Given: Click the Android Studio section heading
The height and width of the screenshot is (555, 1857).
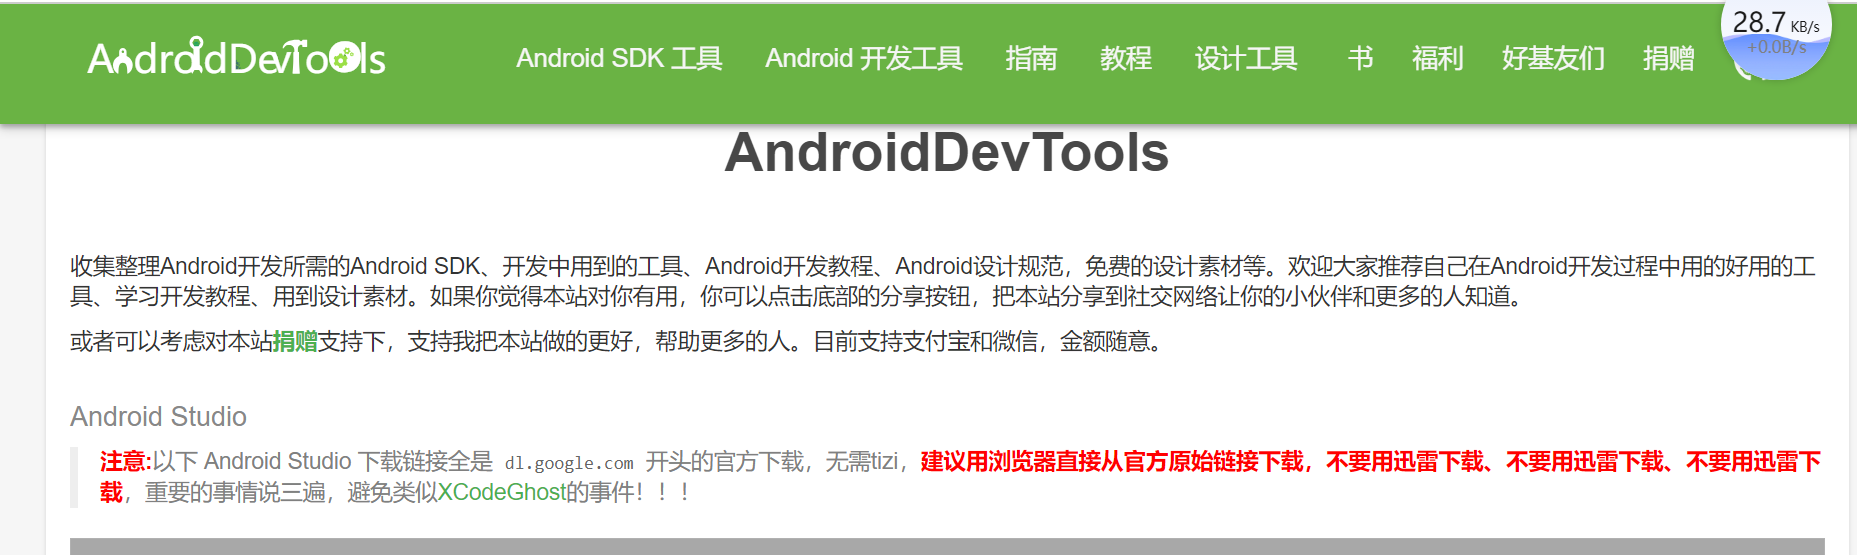Looking at the screenshot, I should pos(158,416).
